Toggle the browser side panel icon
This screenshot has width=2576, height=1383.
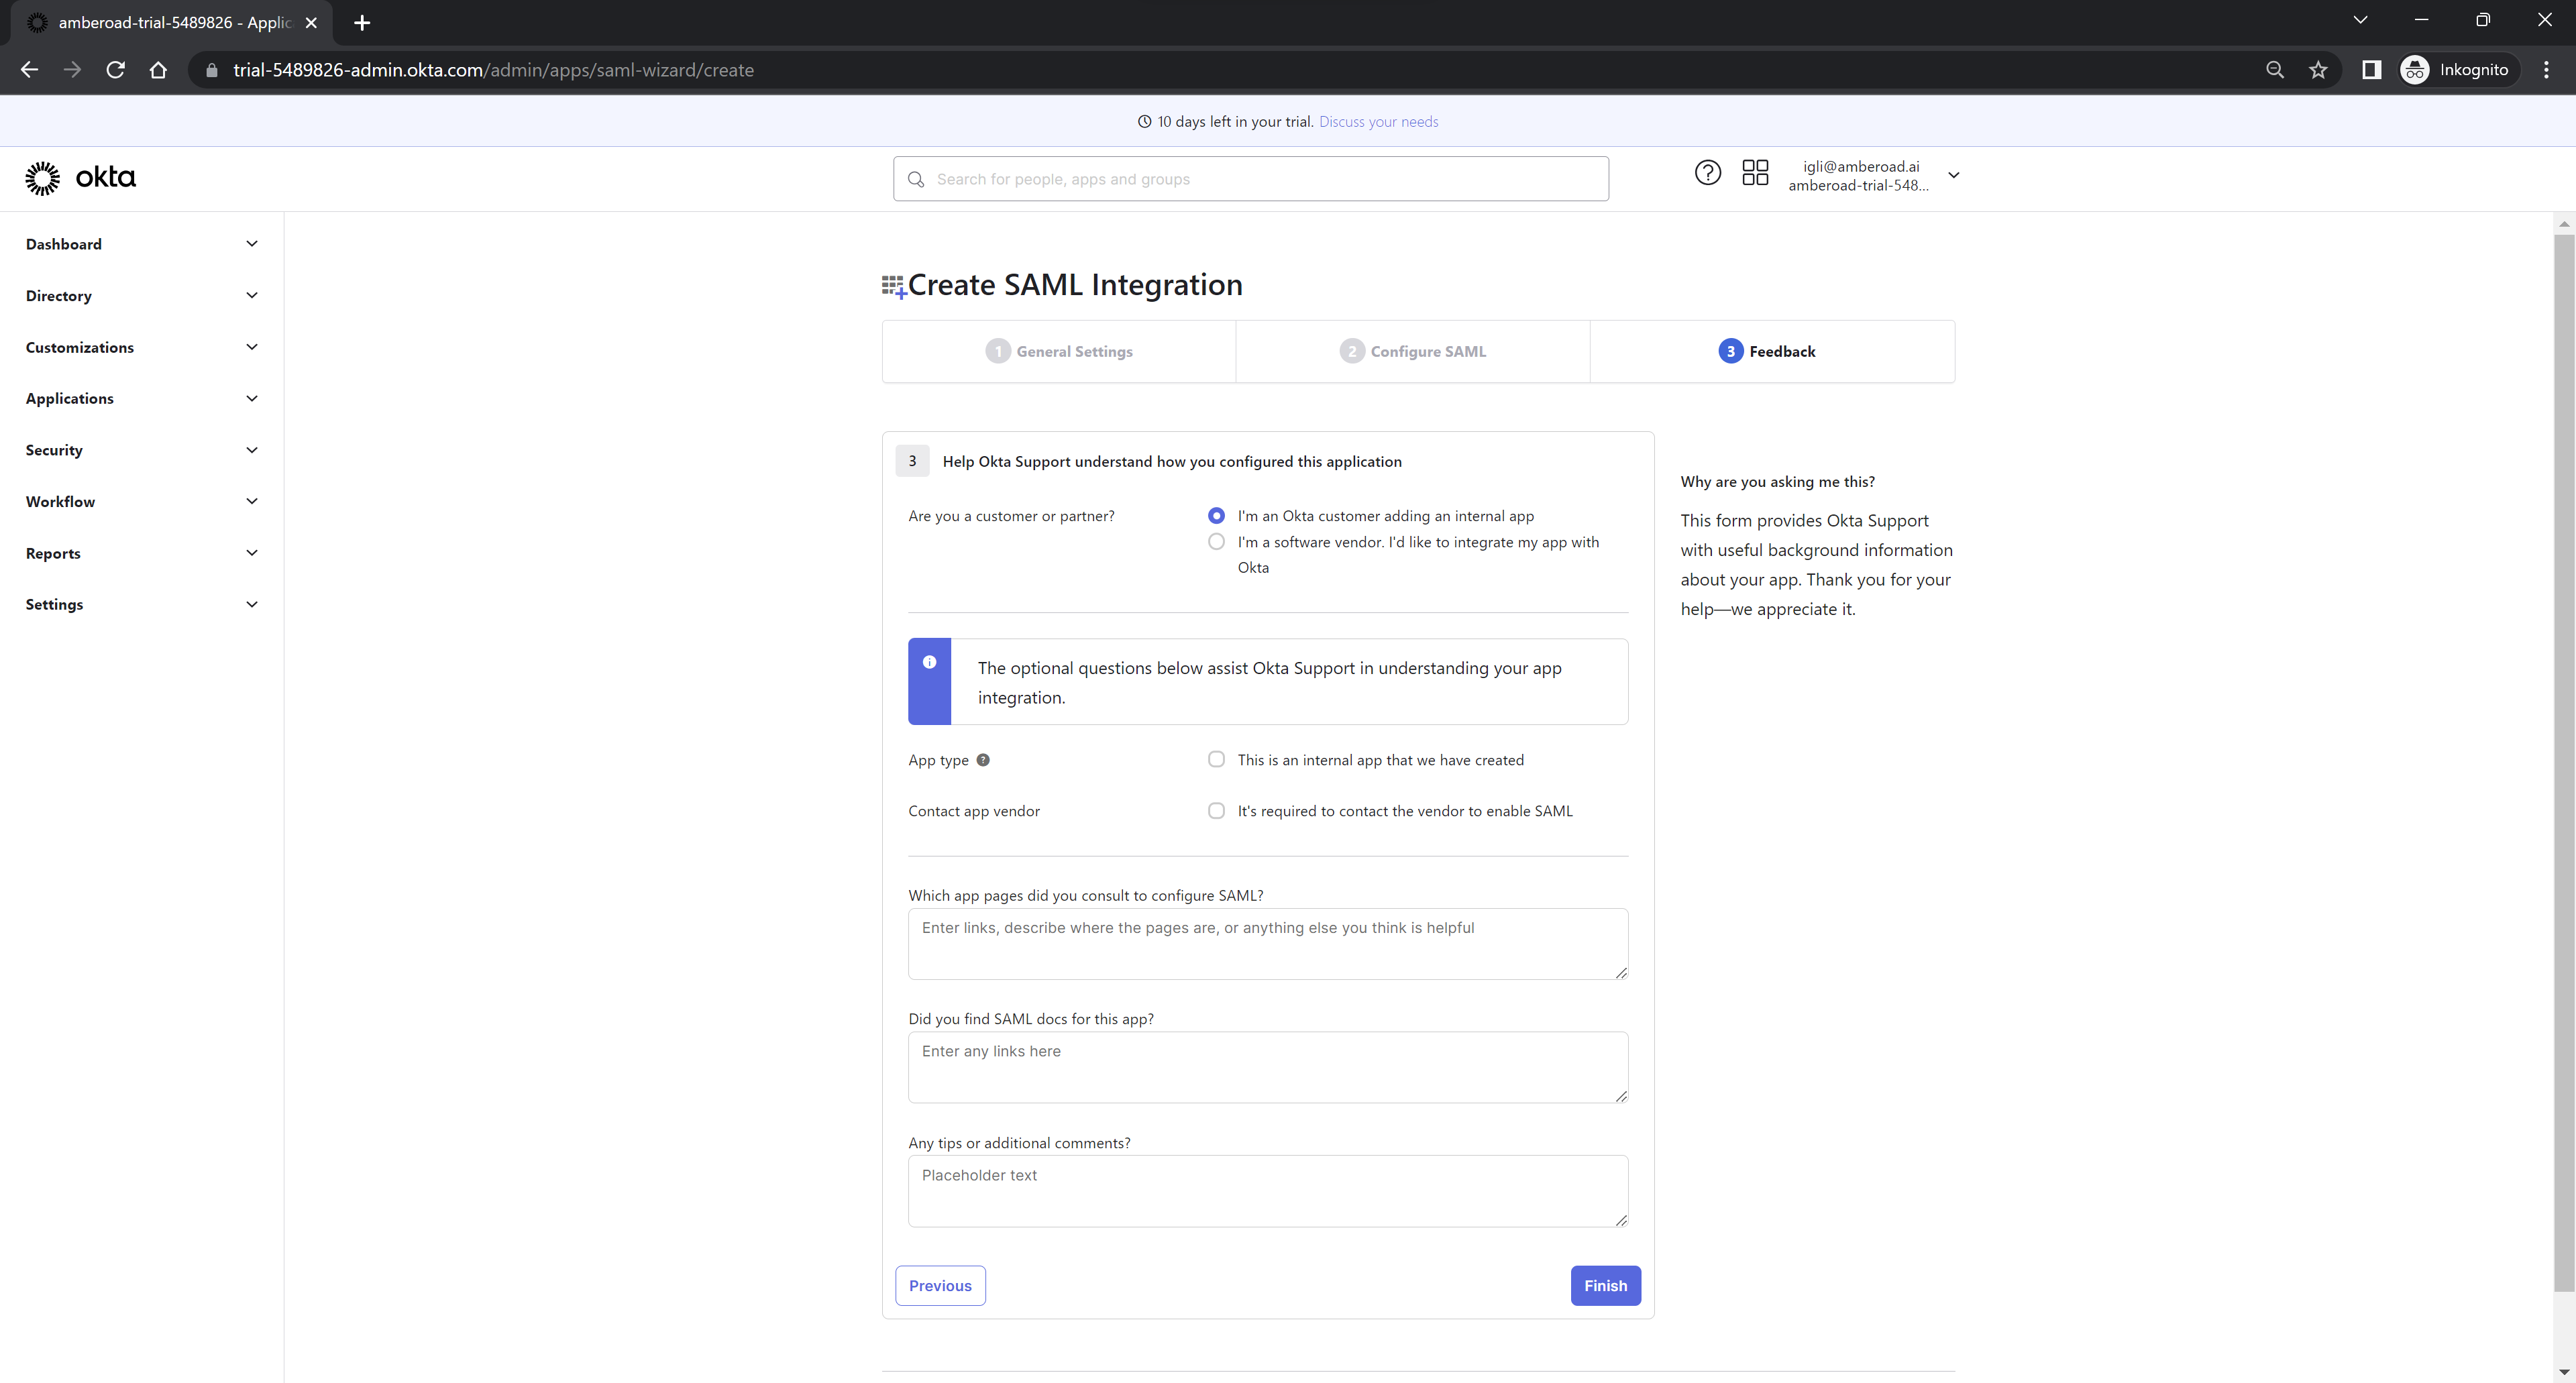pos(2371,70)
